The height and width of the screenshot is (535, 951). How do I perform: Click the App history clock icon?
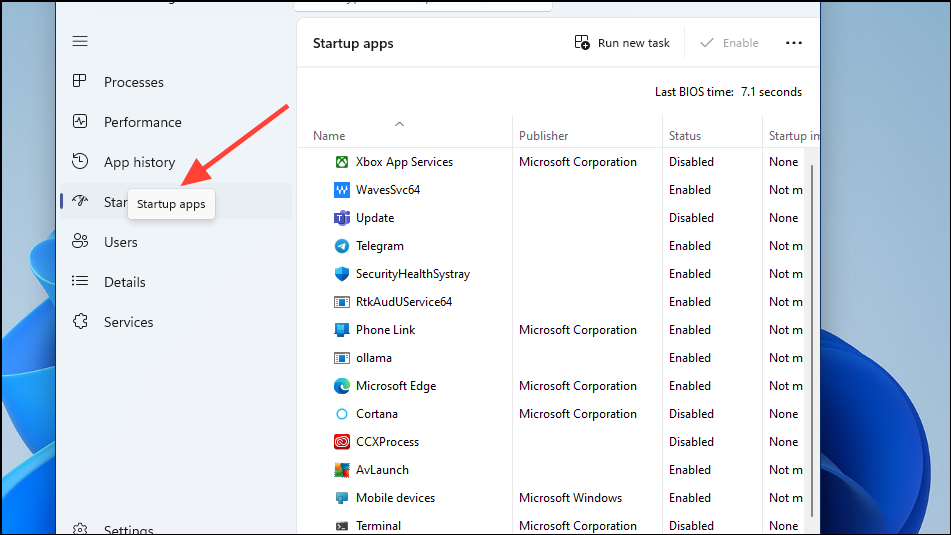pos(80,161)
